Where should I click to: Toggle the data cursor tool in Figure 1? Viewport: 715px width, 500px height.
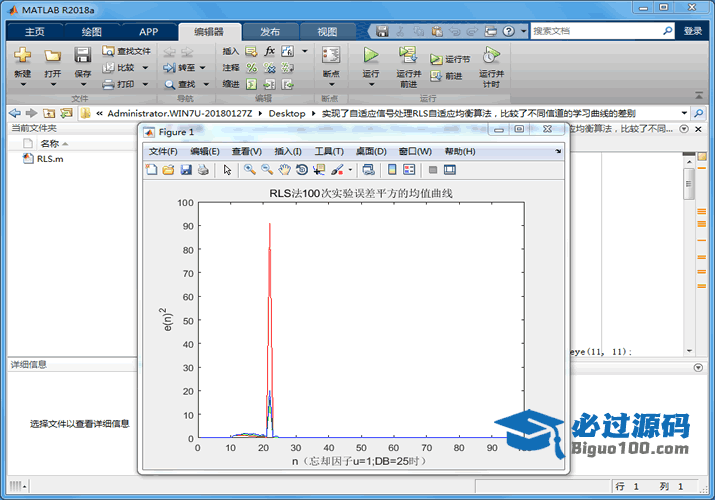click(319, 170)
